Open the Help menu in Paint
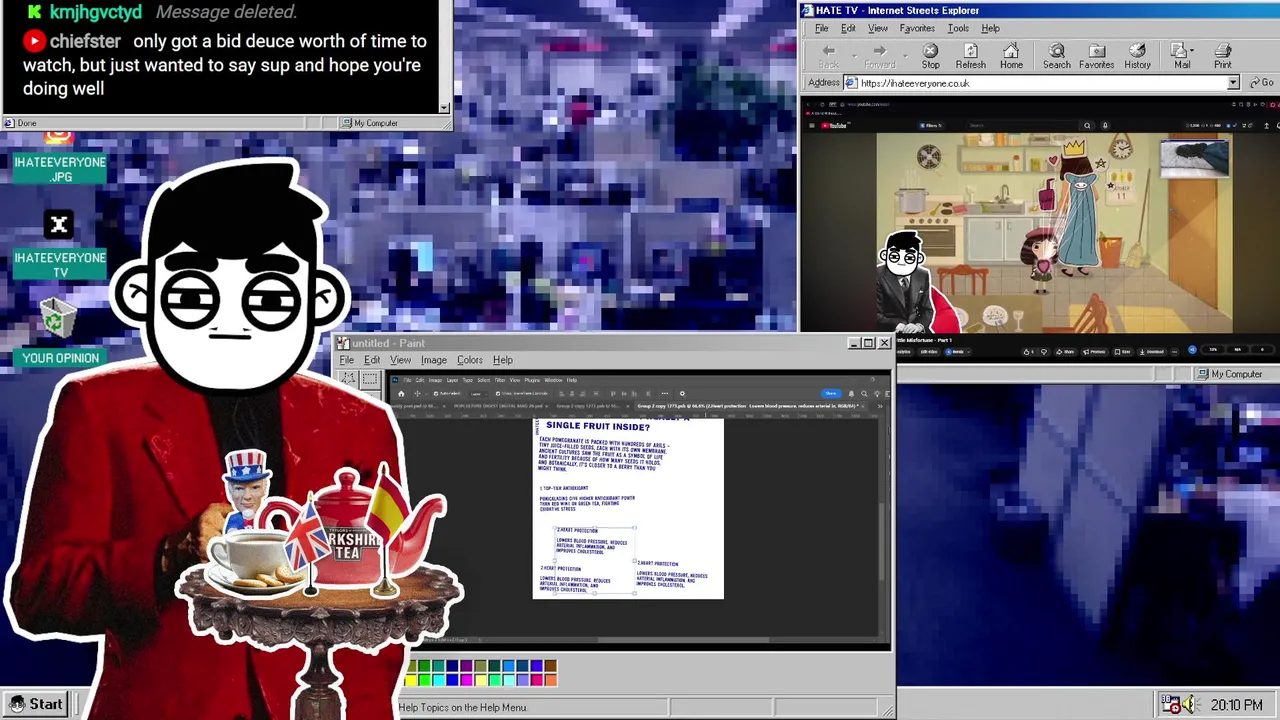The width and height of the screenshot is (1280, 720). coord(503,360)
